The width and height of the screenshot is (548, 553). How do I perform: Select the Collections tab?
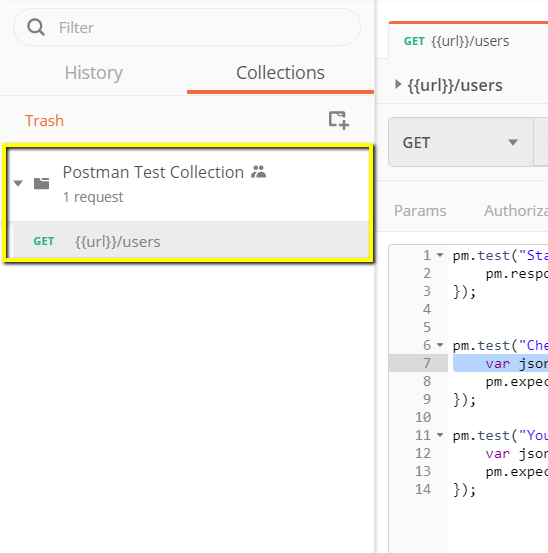pos(280,73)
